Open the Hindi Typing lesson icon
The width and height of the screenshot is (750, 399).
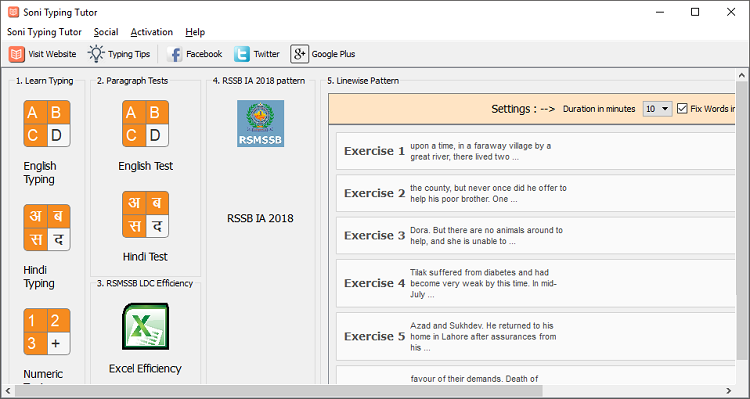coord(47,228)
